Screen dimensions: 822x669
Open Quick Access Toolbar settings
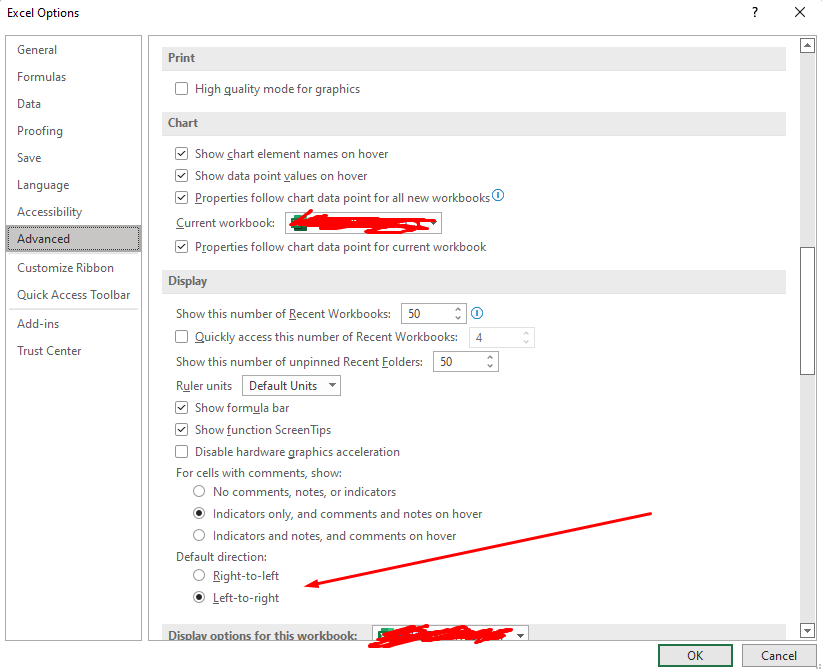point(73,295)
